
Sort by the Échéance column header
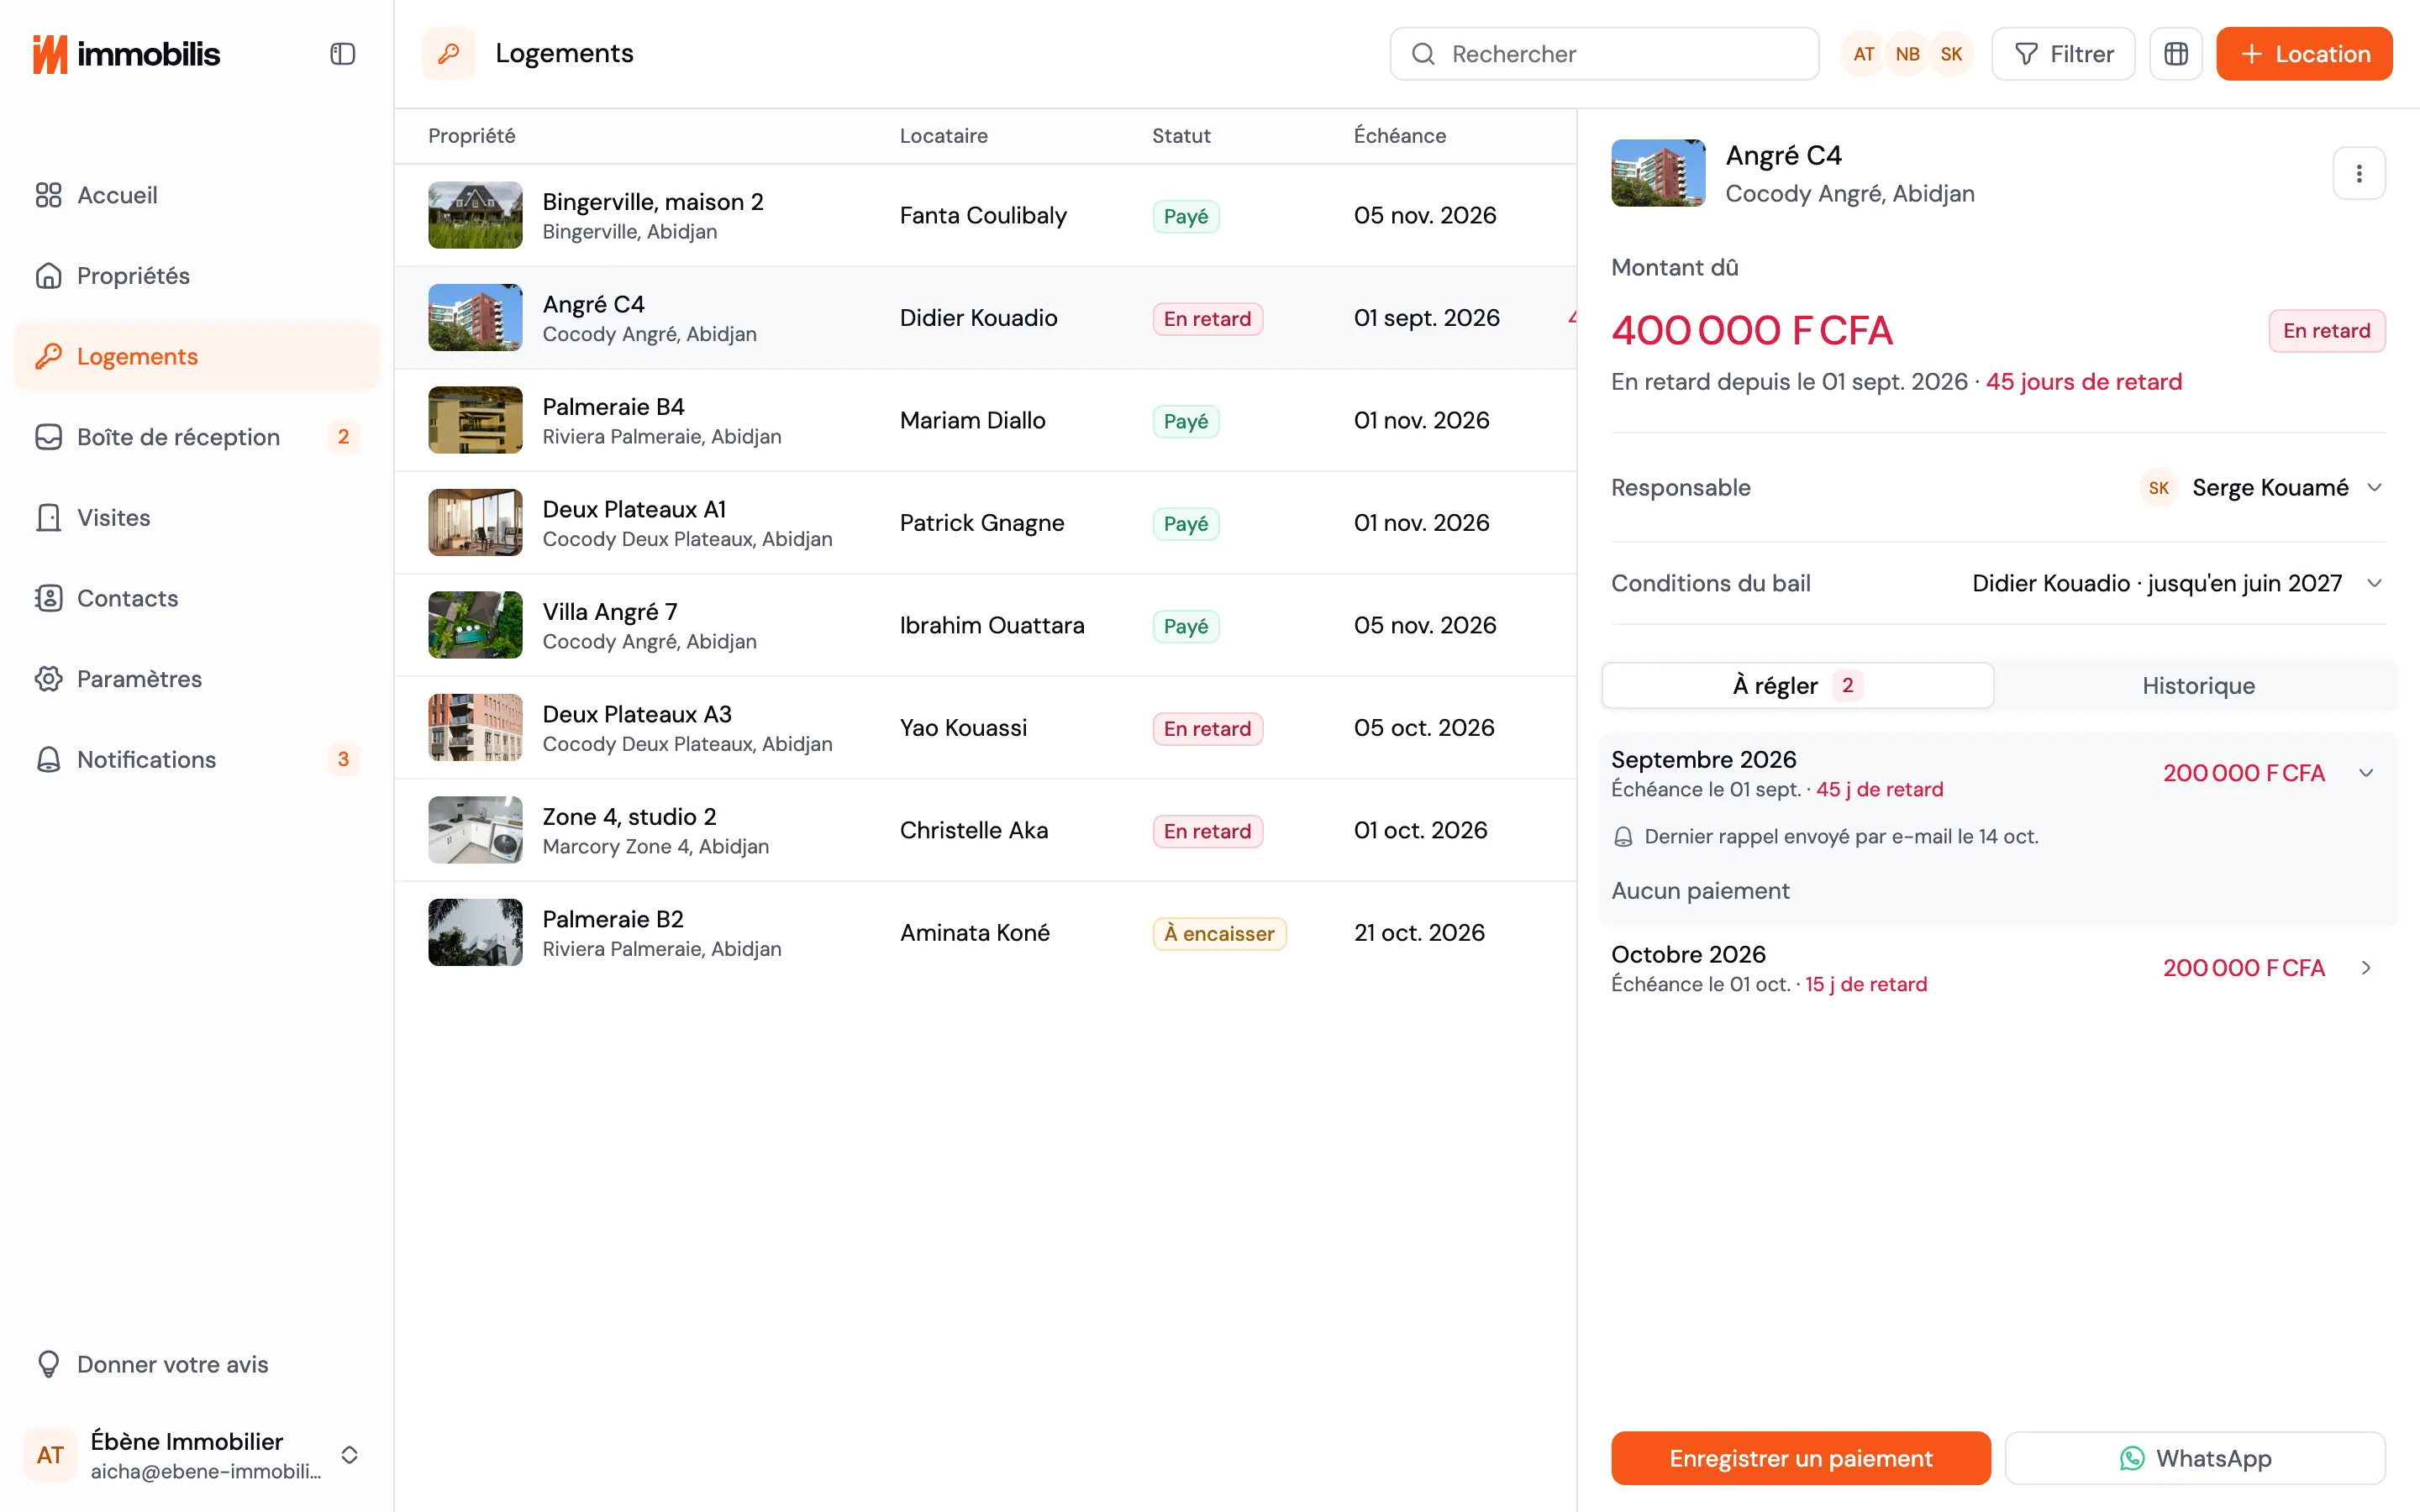click(1399, 136)
